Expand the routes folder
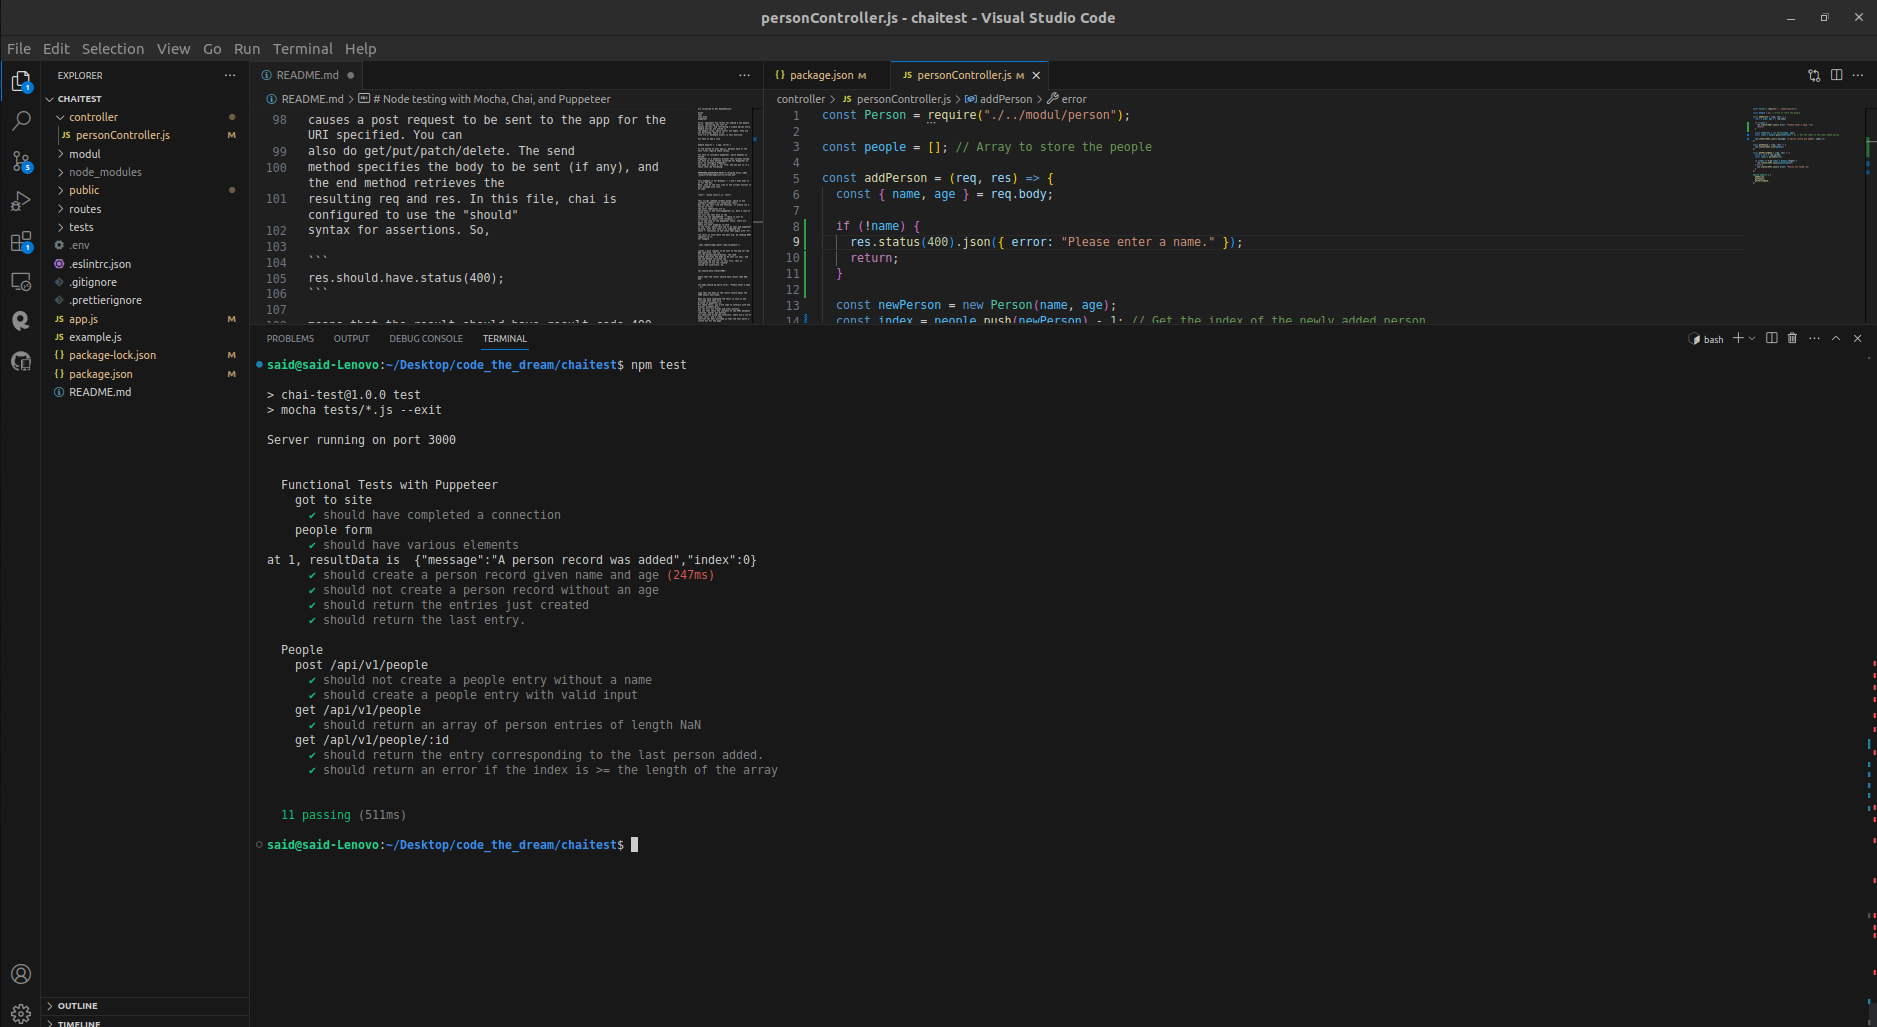Image resolution: width=1877 pixels, height=1027 pixels. click(x=144, y=209)
